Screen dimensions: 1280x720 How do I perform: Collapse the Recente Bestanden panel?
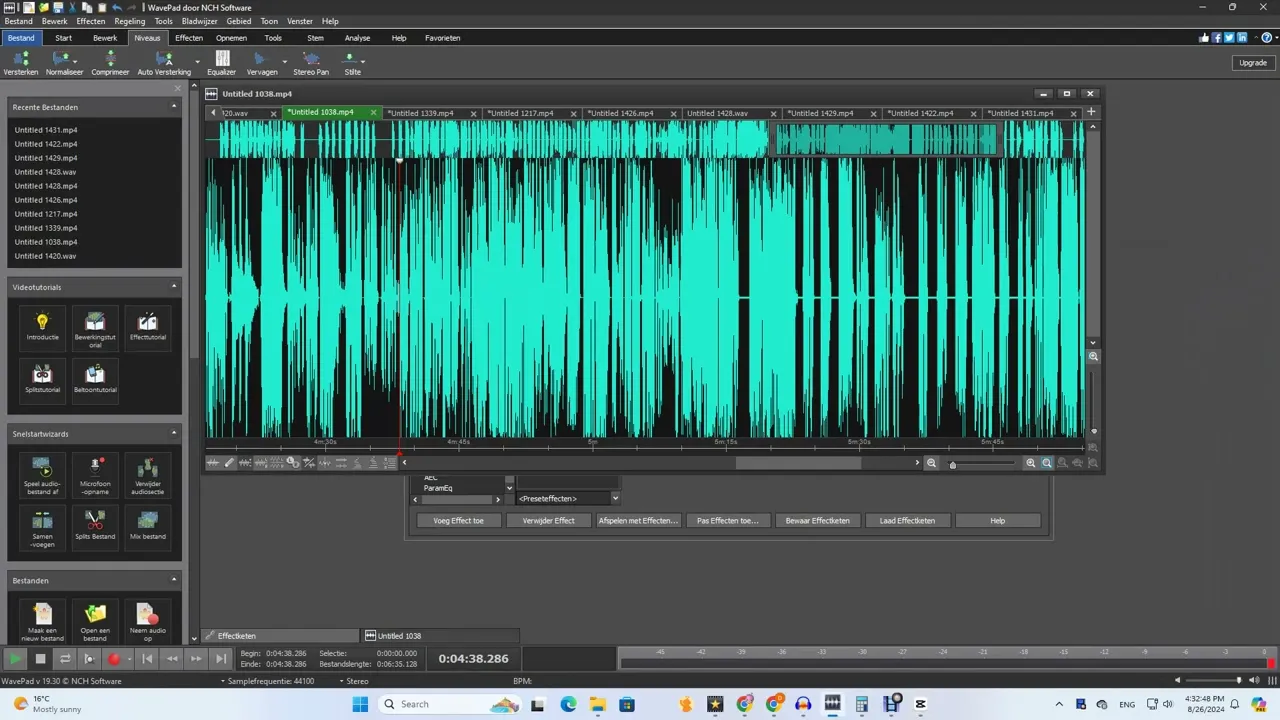point(174,106)
